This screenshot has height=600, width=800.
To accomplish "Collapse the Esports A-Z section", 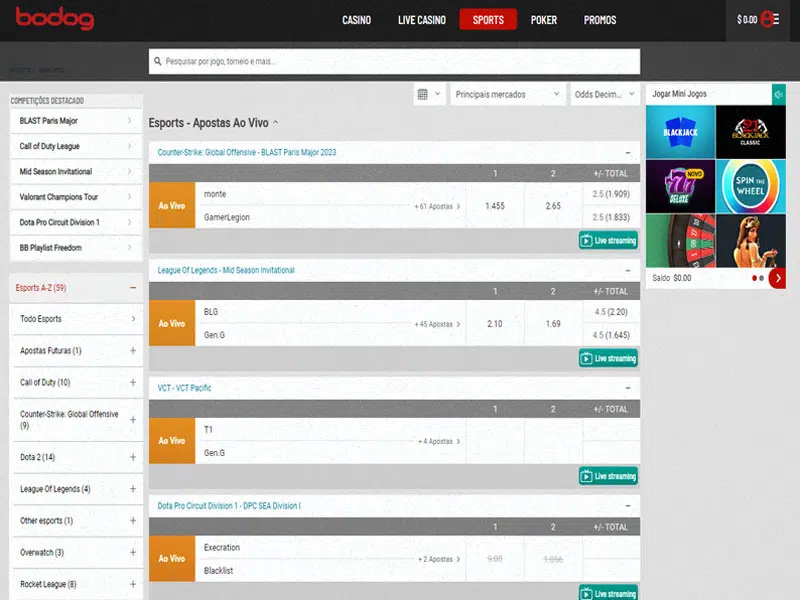I will pyautogui.click(x=132, y=288).
